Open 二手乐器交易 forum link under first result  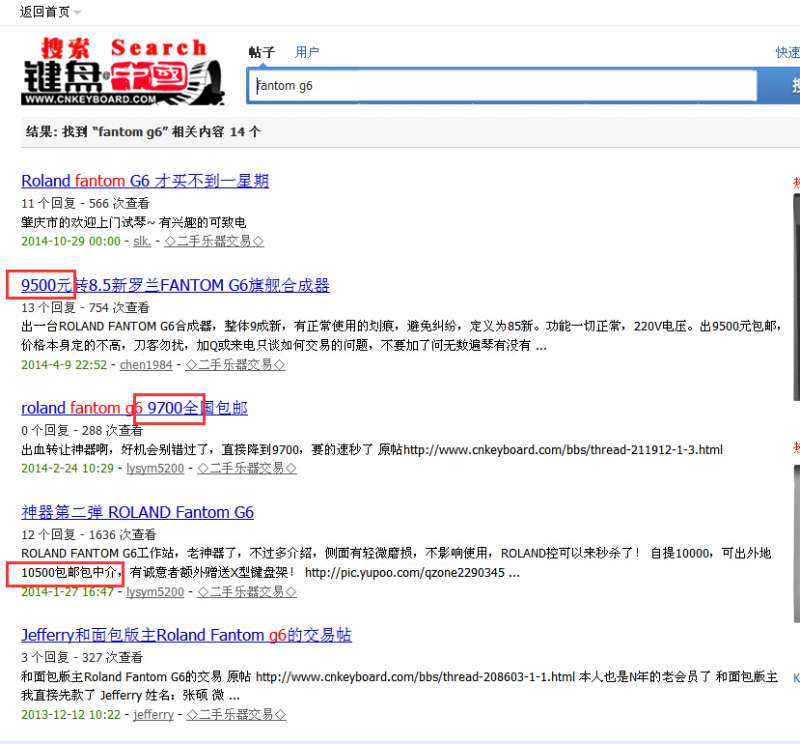tap(214, 241)
